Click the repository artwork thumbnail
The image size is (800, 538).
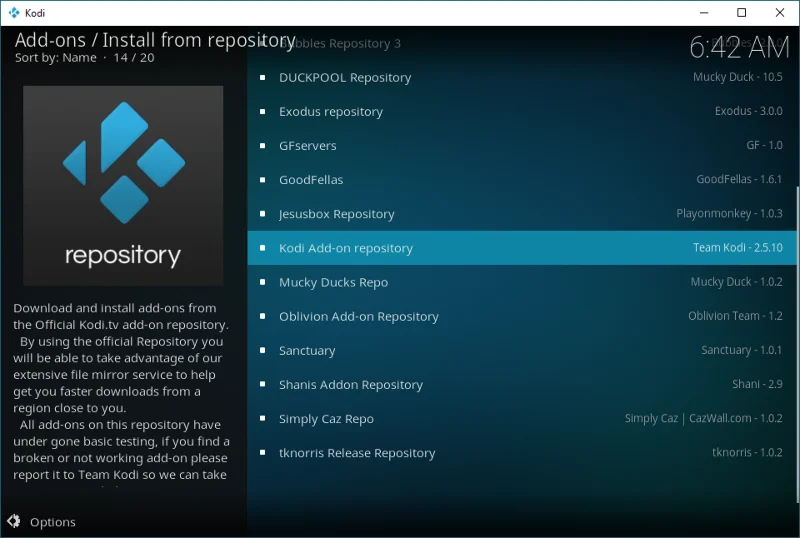(x=123, y=185)
